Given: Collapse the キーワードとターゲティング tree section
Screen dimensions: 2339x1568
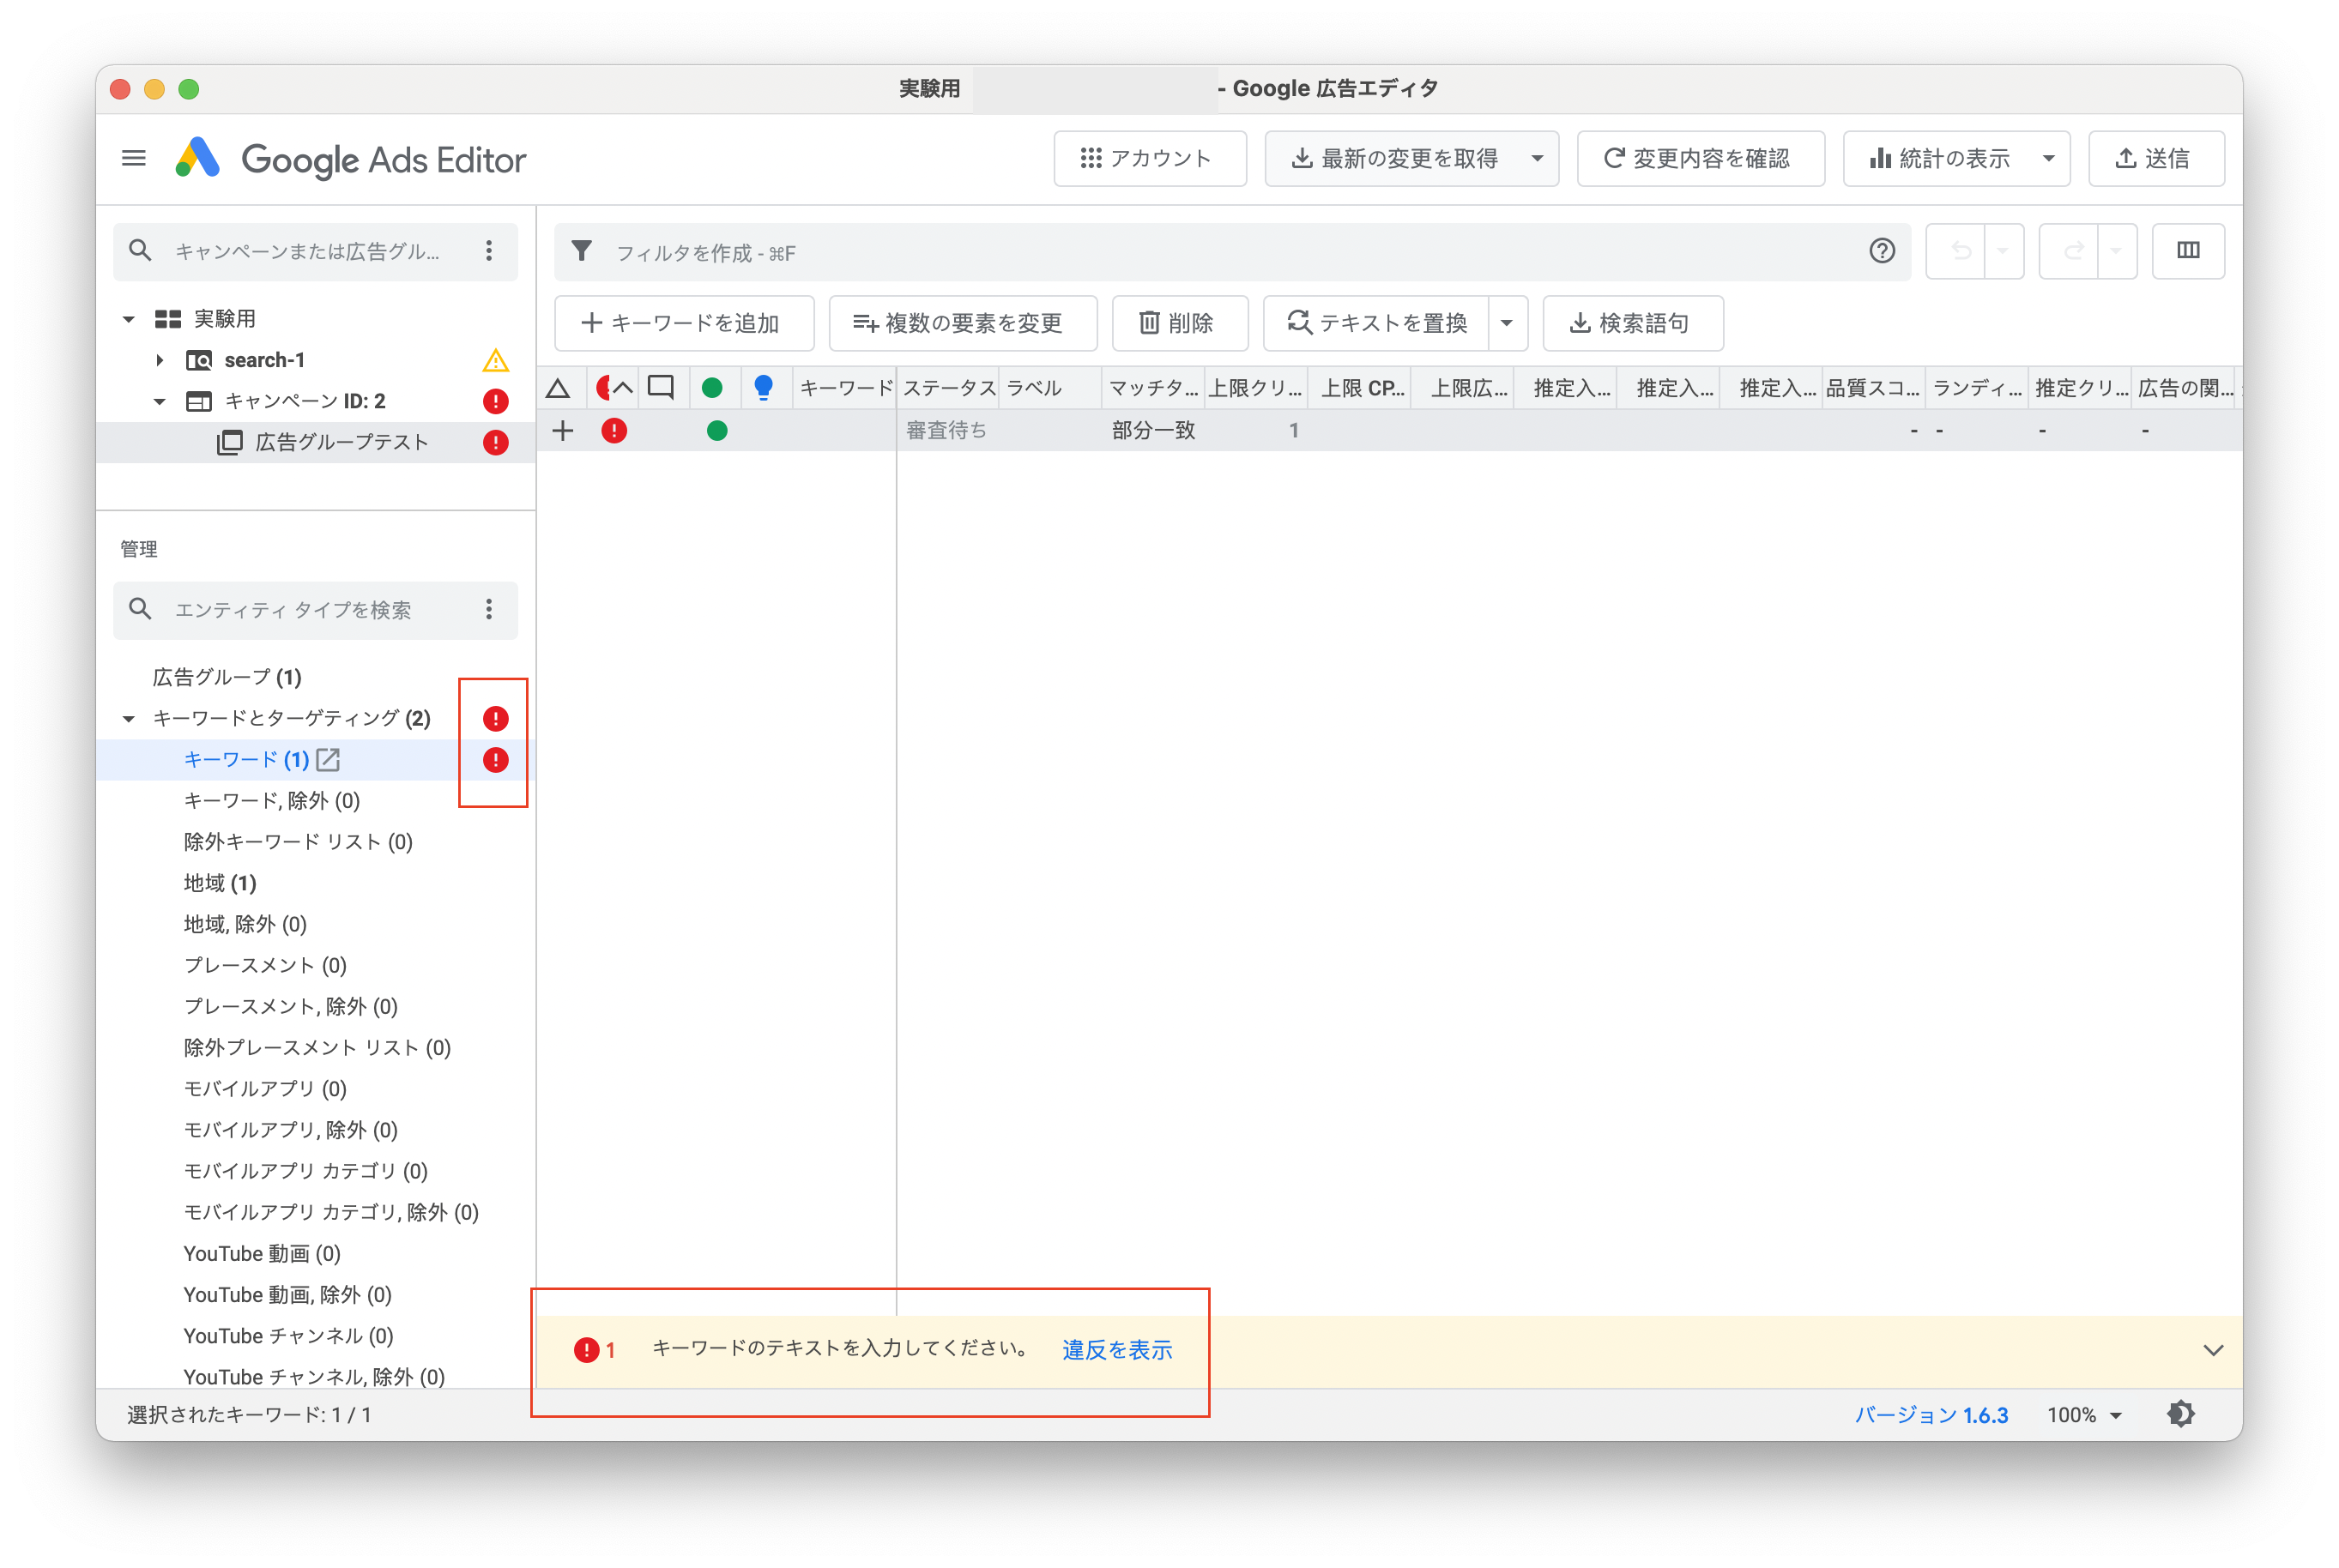Looking at the screenshot, I should [x=128, y=718].
